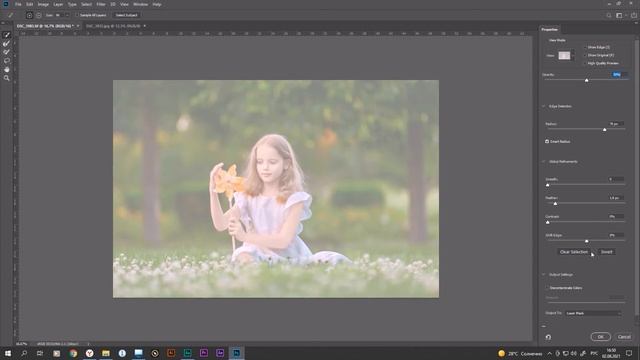Switch to the second document tab
Screen dimensions: 640x360
[113, 26]
